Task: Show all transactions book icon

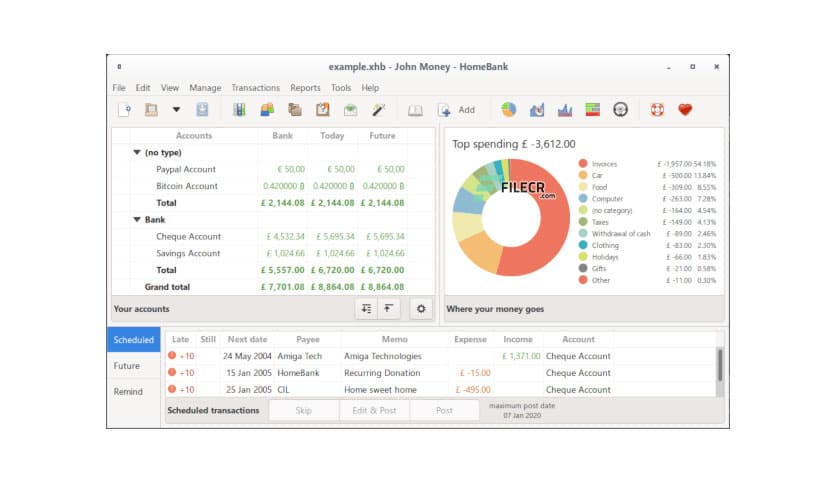Action: click(415, 110)
